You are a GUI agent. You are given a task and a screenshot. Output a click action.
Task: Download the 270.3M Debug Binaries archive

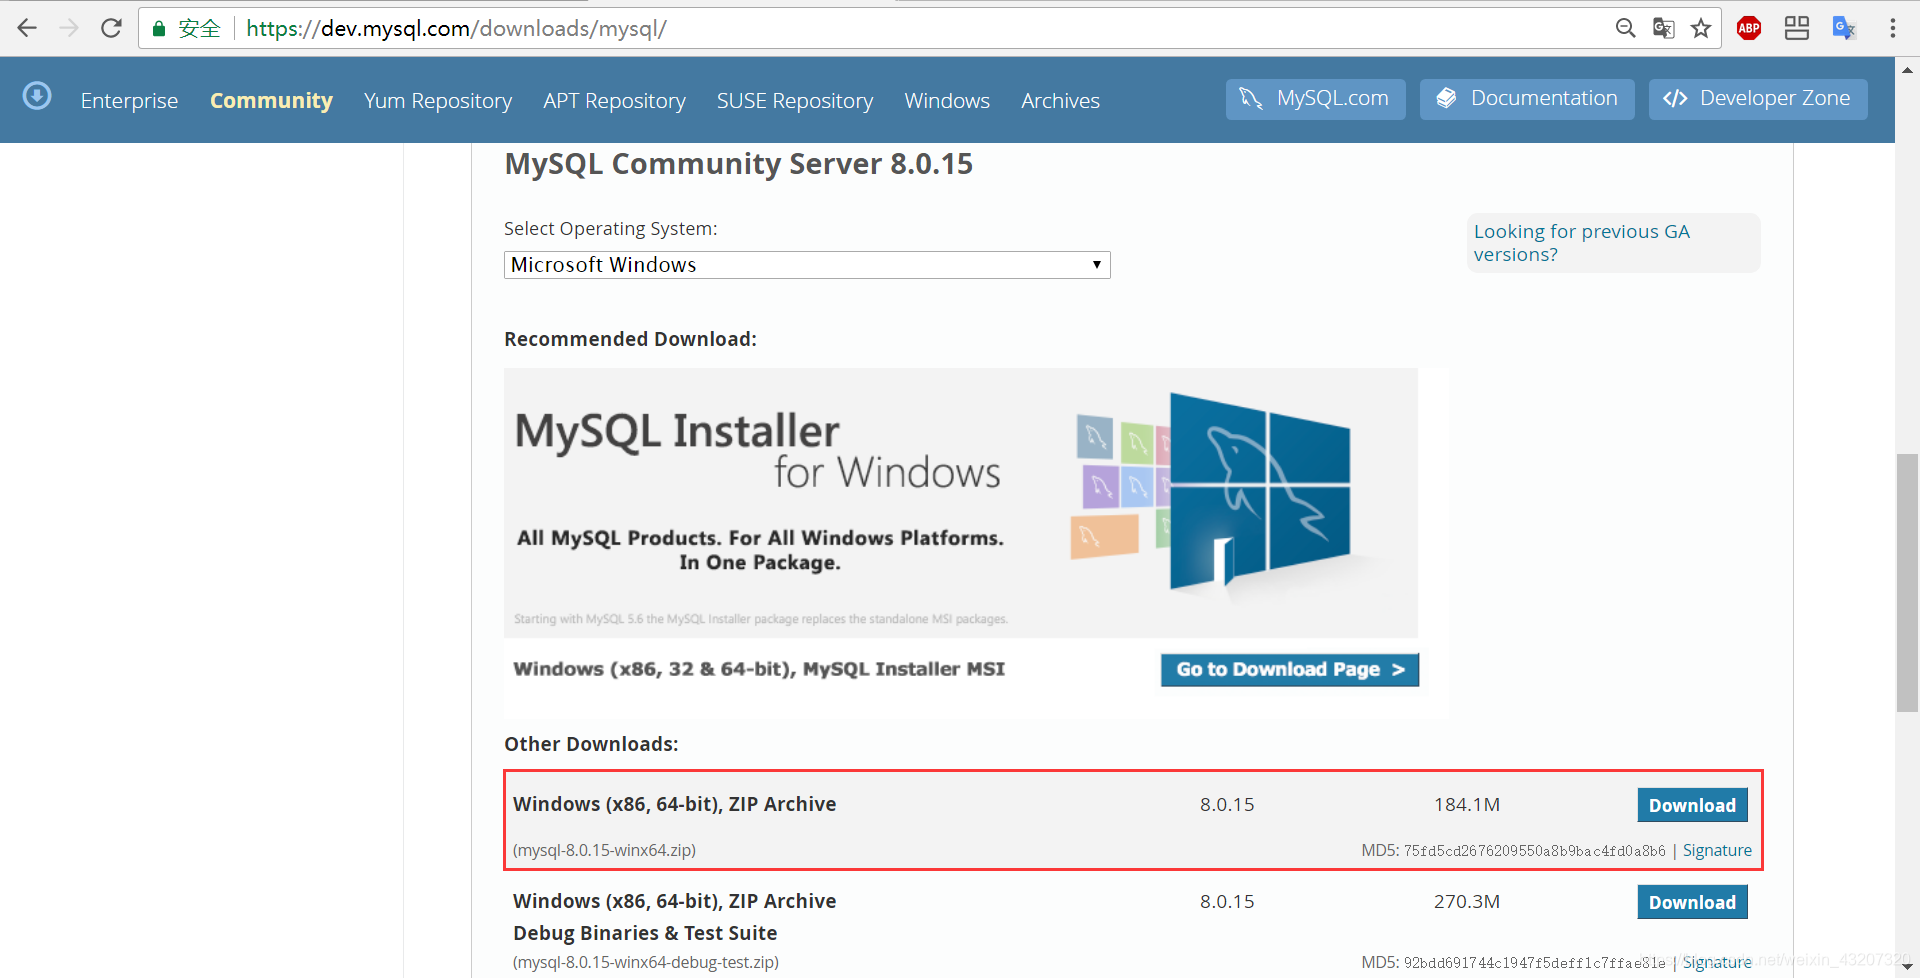[x=1692, y=902]
